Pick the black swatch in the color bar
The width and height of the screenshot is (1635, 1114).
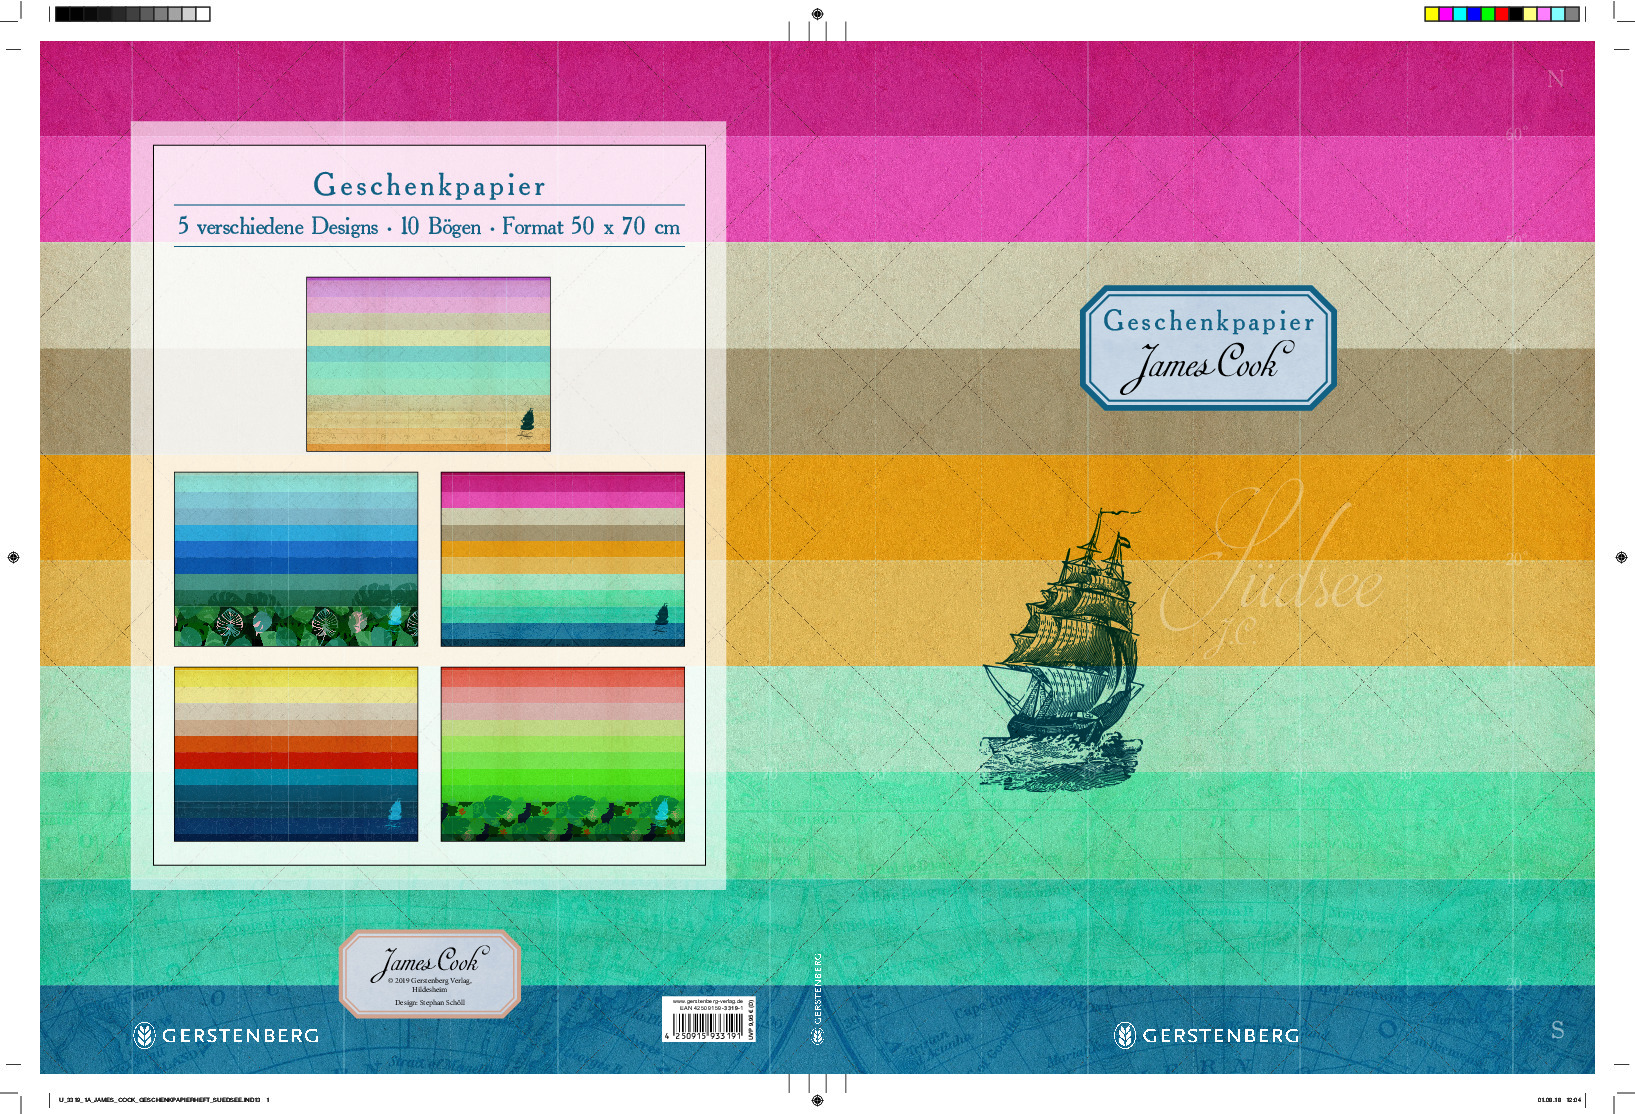1516,14
